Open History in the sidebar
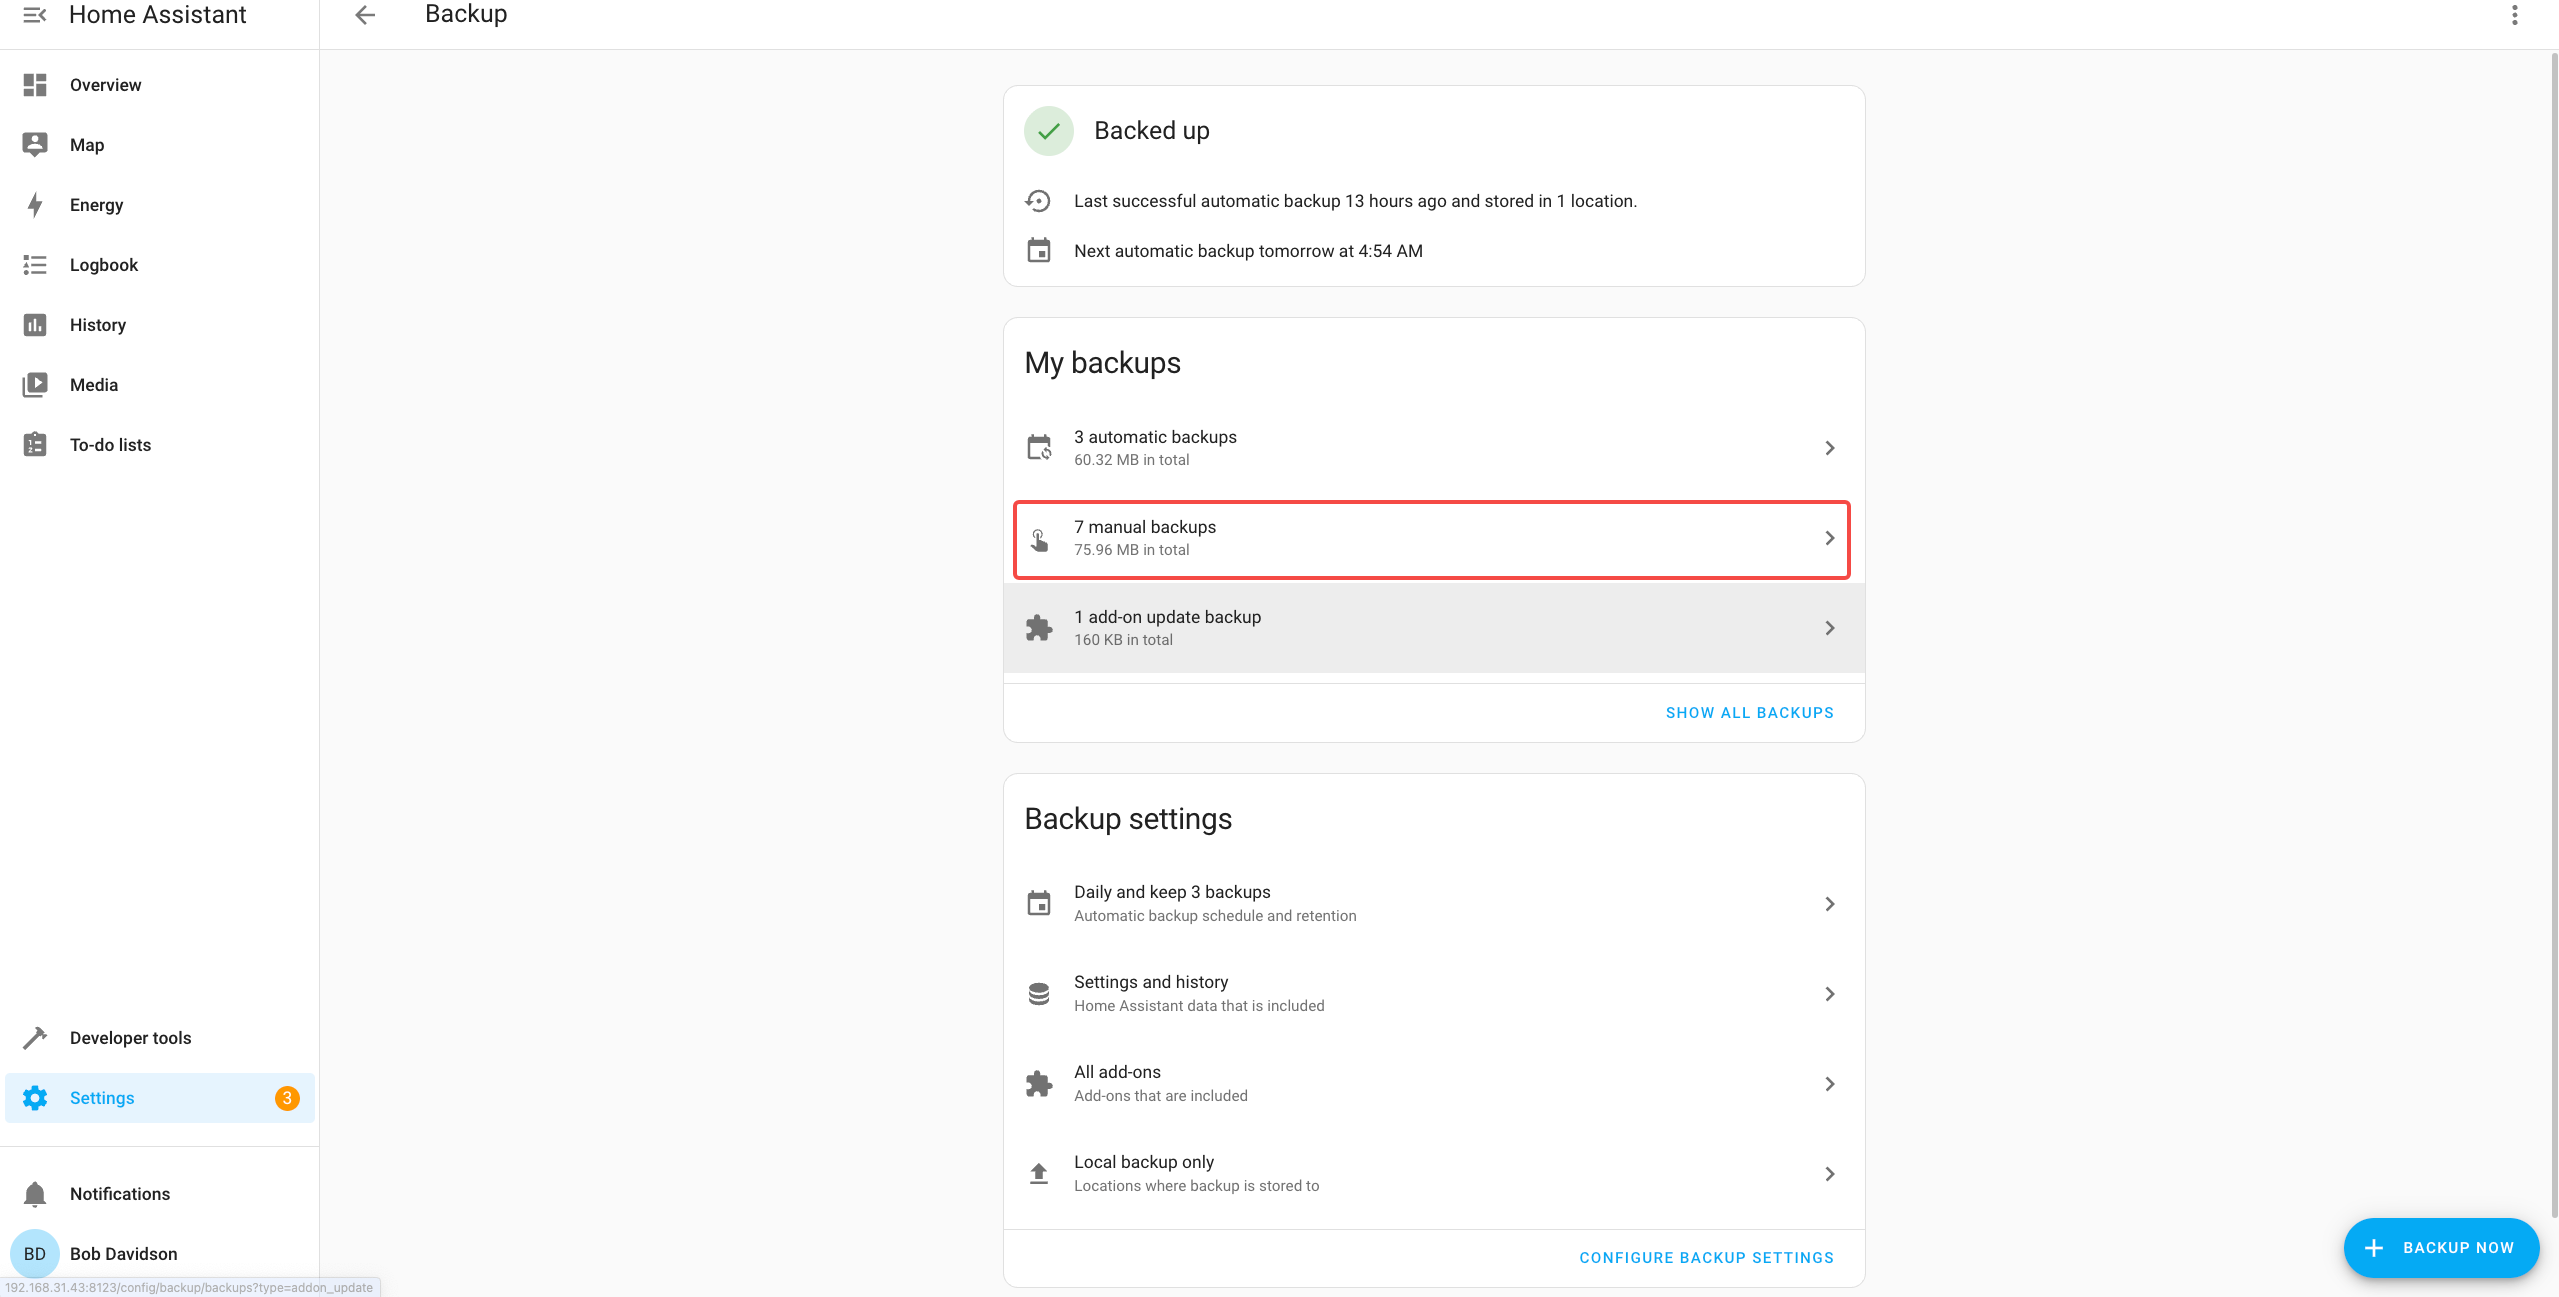Image resolution: width=2559 pixels, height=1297 pixels. pyautogui.click(x=160, y=325)
